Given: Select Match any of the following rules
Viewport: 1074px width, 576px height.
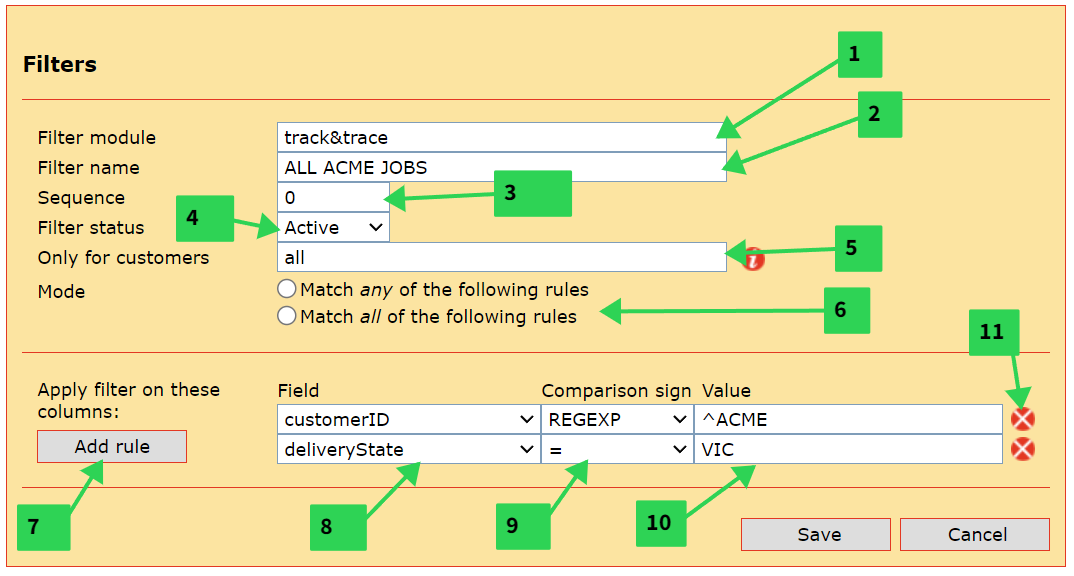Looking at the screenshot, I should click(288, 290).
